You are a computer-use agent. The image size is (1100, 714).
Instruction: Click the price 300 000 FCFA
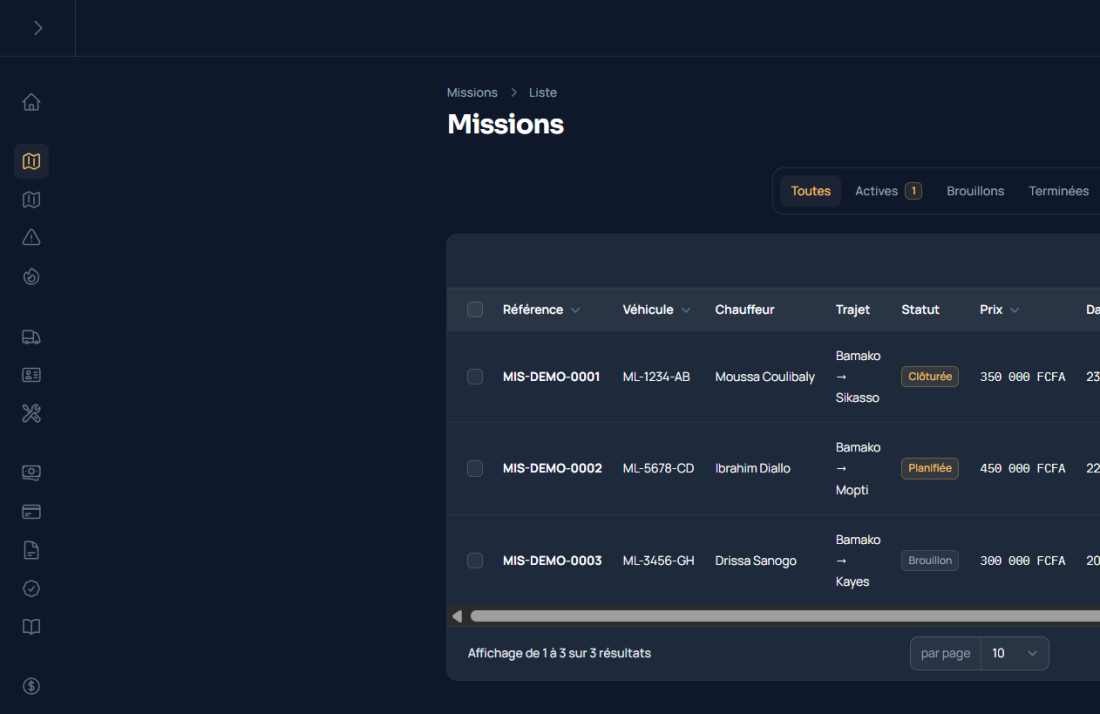[x=1022, y=560]
